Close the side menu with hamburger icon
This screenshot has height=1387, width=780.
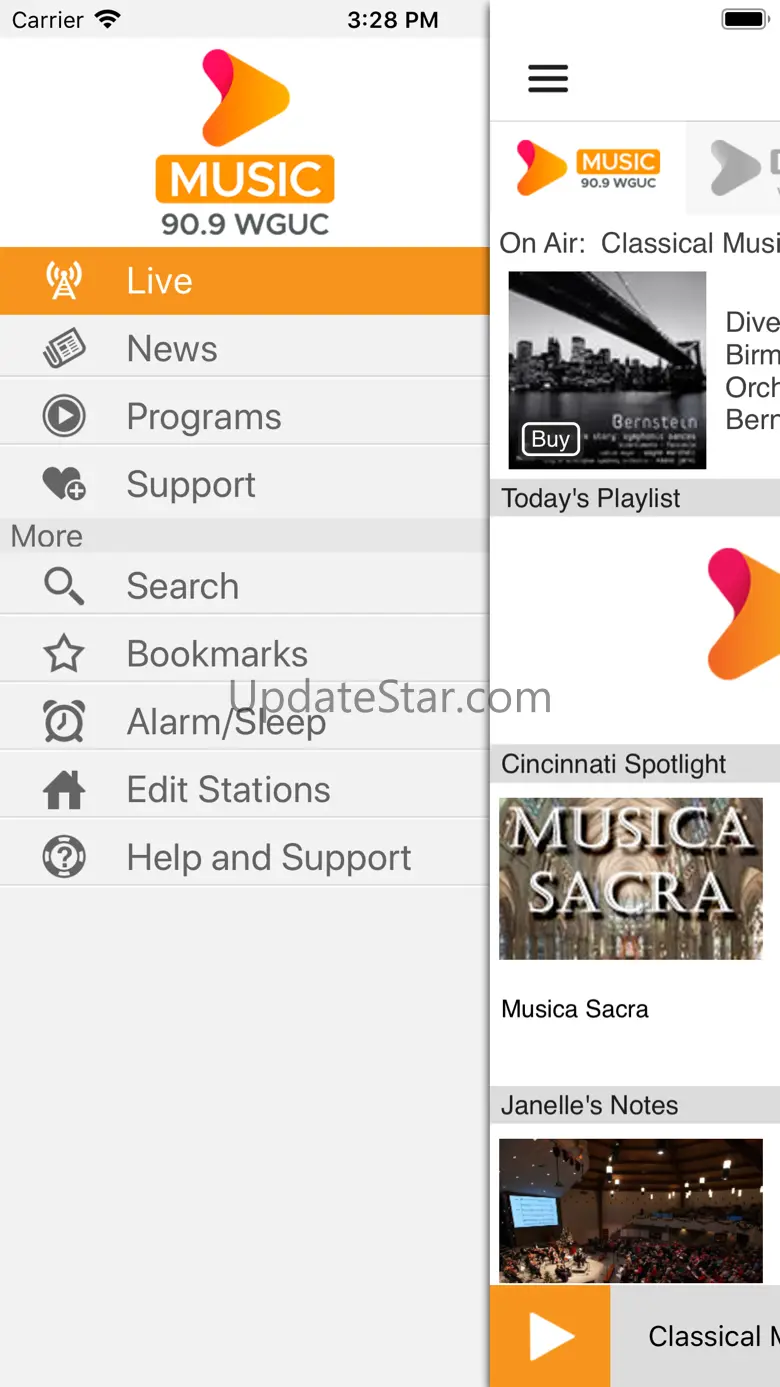click(x=548, y=78)
